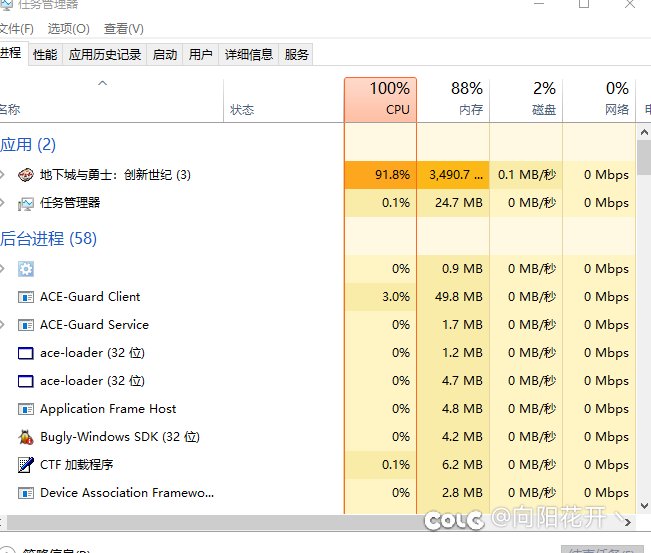Click the Device Association Framework icon
Image resolution: width=651 pixels, height=553 pixels.
tap(26, 493)
